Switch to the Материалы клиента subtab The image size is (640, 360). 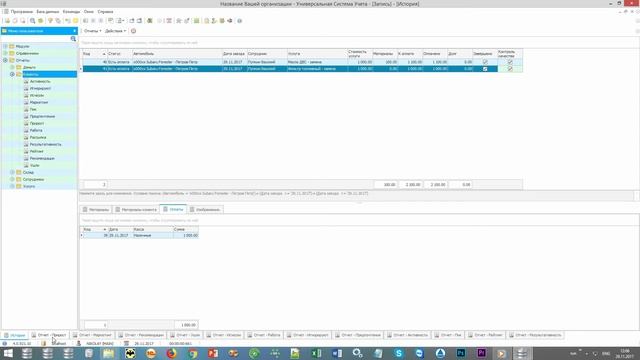(x=136, y=209)
